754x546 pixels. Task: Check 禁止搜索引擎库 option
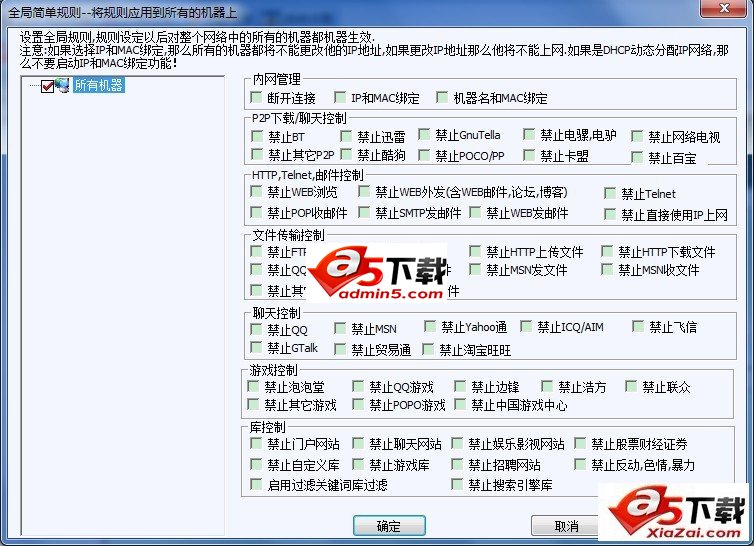[457, 484]
